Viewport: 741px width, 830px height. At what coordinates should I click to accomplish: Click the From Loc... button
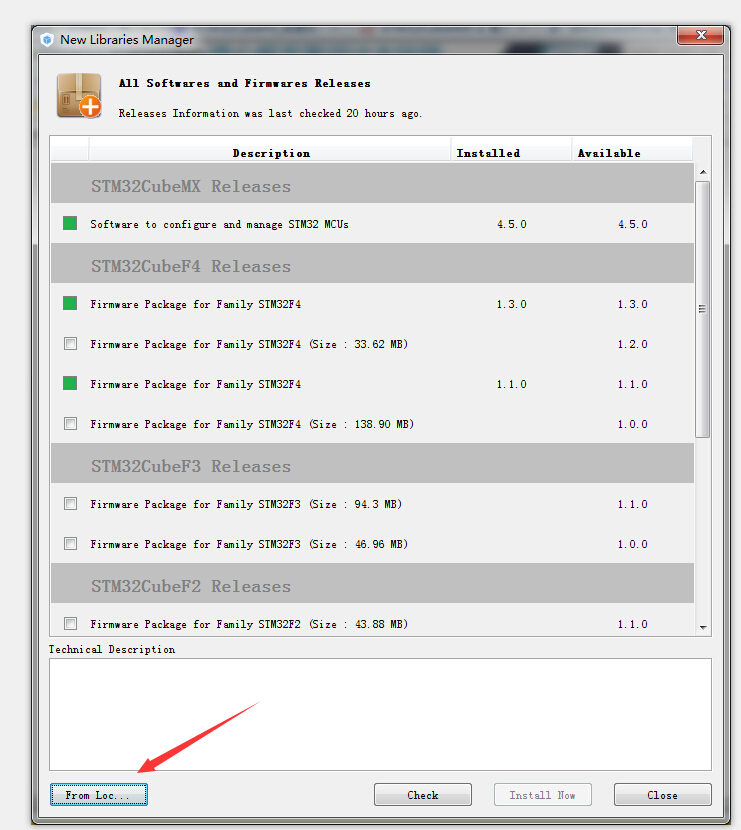click(99, 795)
